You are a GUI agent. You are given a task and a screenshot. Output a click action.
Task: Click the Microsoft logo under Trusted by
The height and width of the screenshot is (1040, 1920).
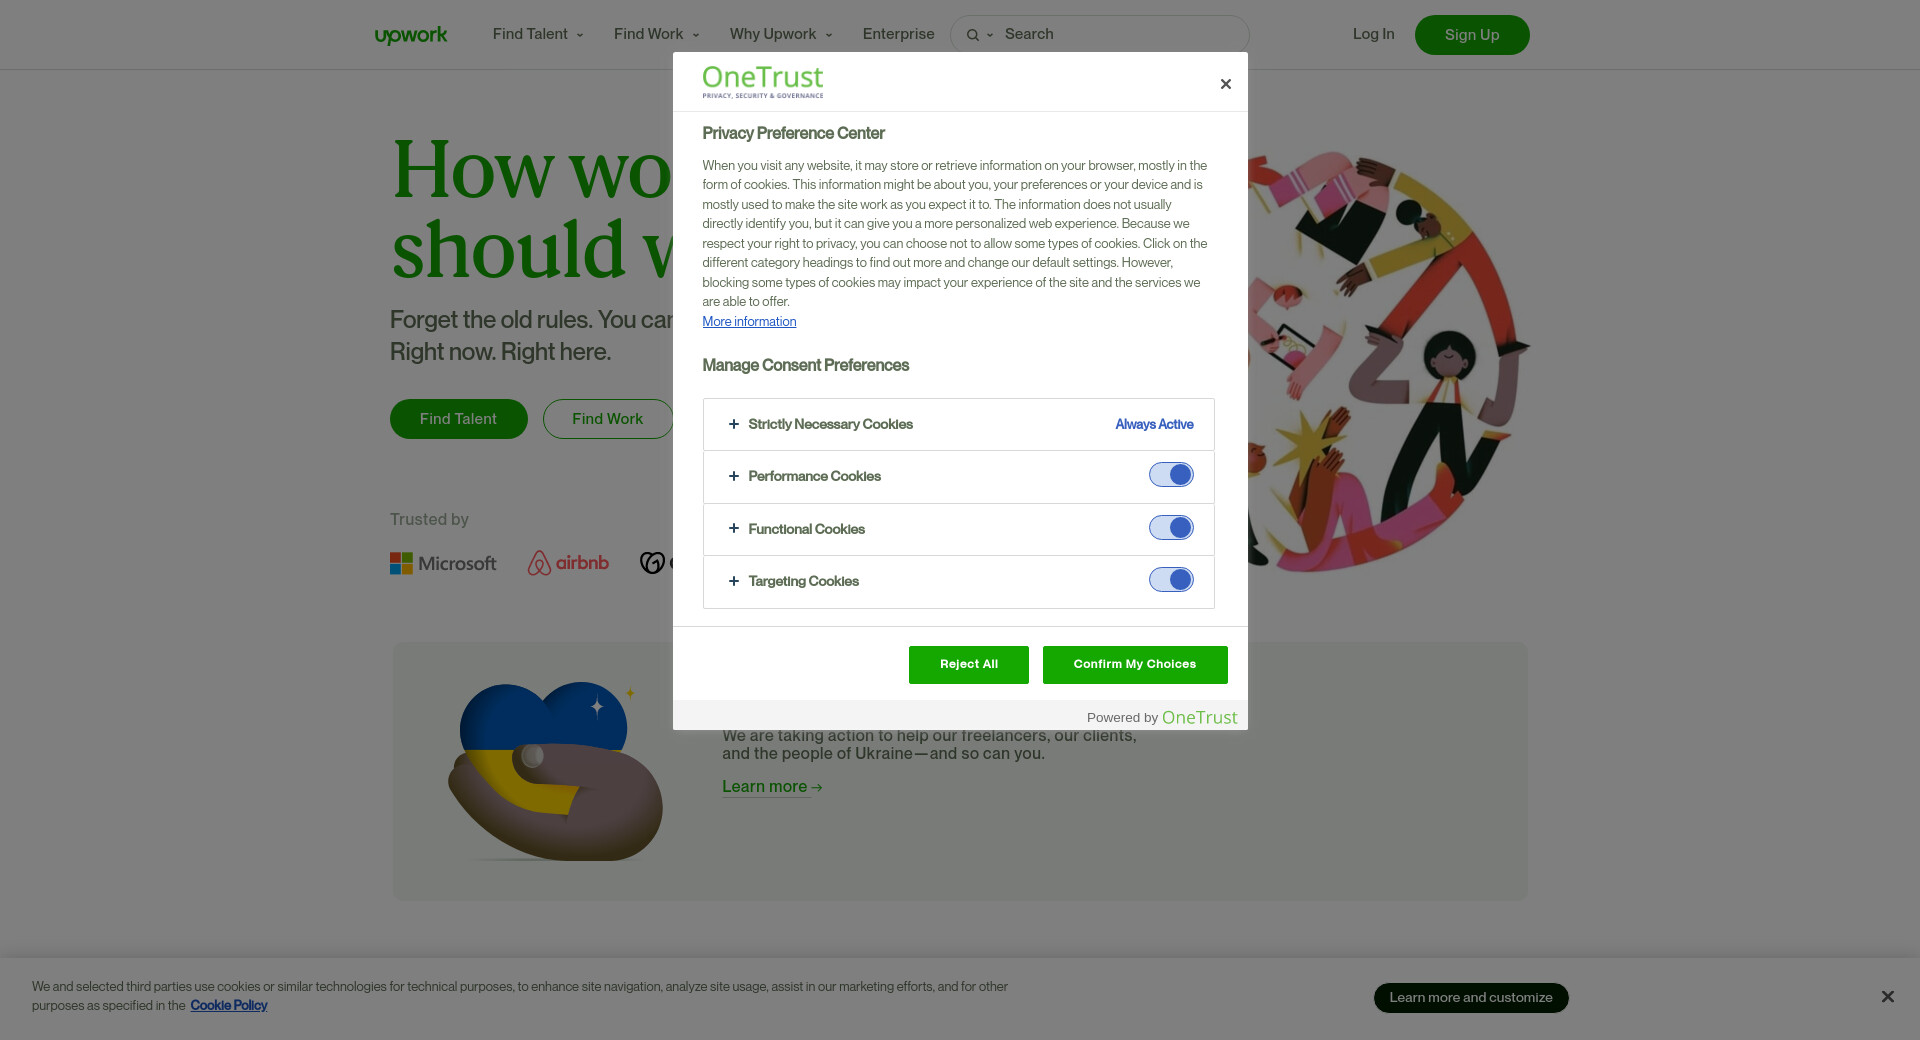pyautogui.click(x=443, y=564)
